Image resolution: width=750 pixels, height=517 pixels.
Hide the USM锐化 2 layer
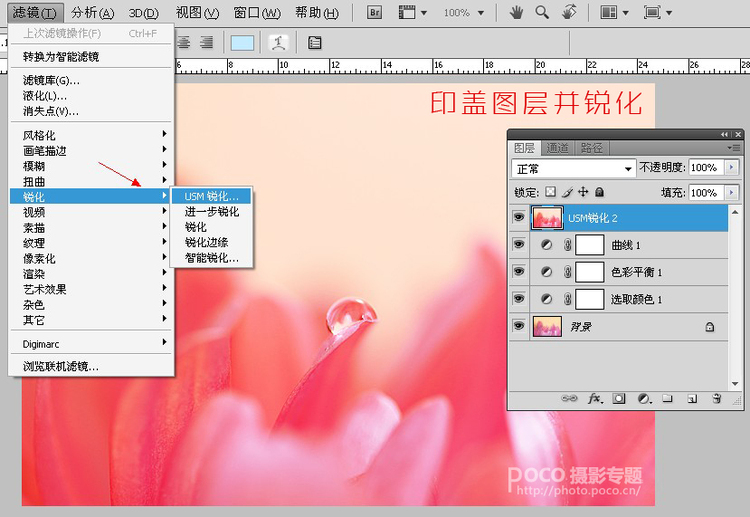[x=519, y=218]
